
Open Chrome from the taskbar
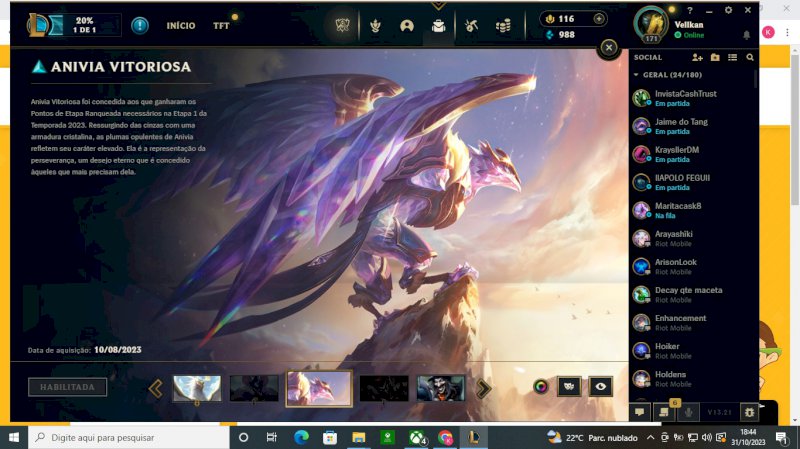point(445,437)
